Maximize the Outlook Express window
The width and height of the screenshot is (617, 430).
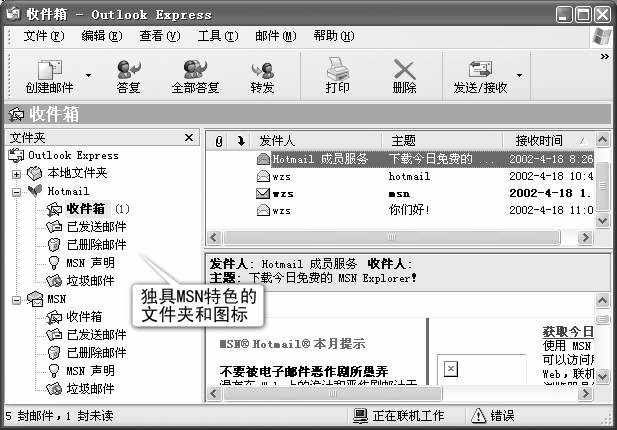pos(583,15)
